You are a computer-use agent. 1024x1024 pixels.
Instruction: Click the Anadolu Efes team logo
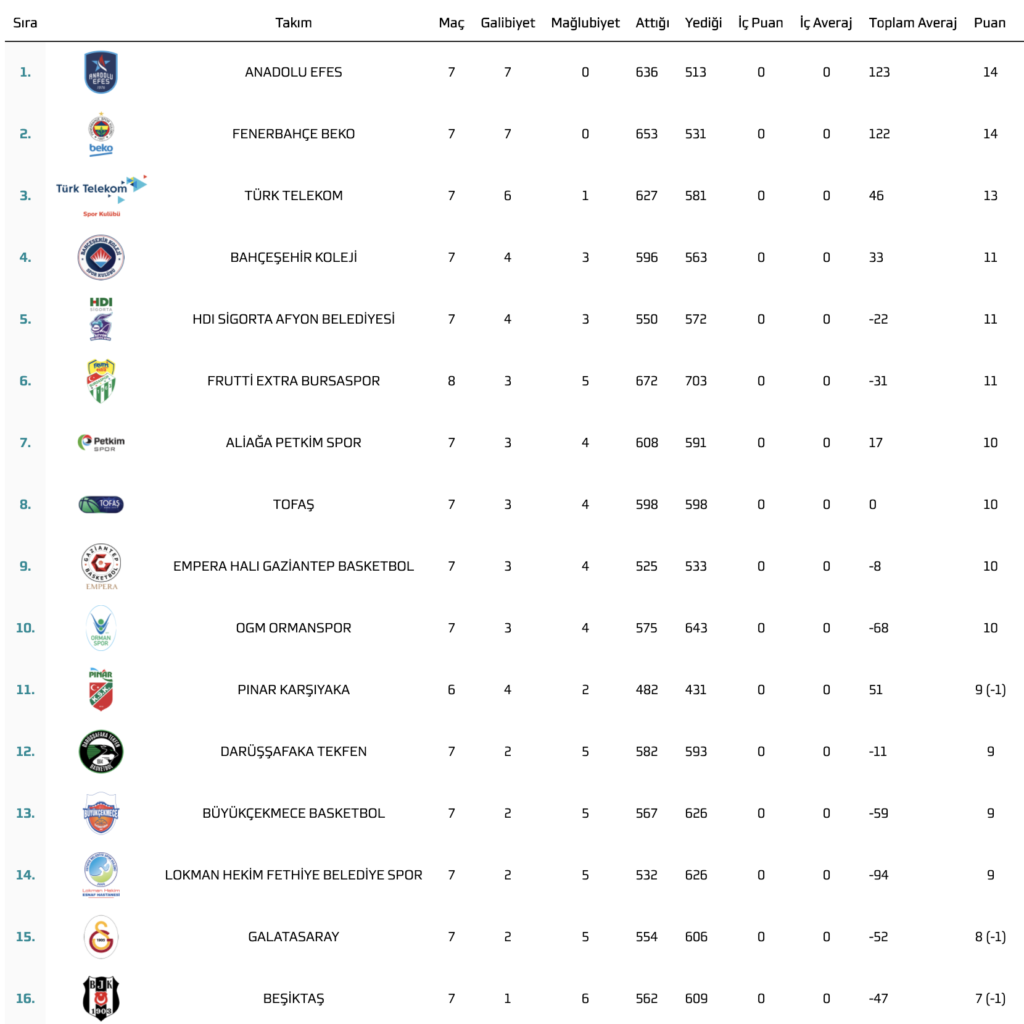click(101, 72)
